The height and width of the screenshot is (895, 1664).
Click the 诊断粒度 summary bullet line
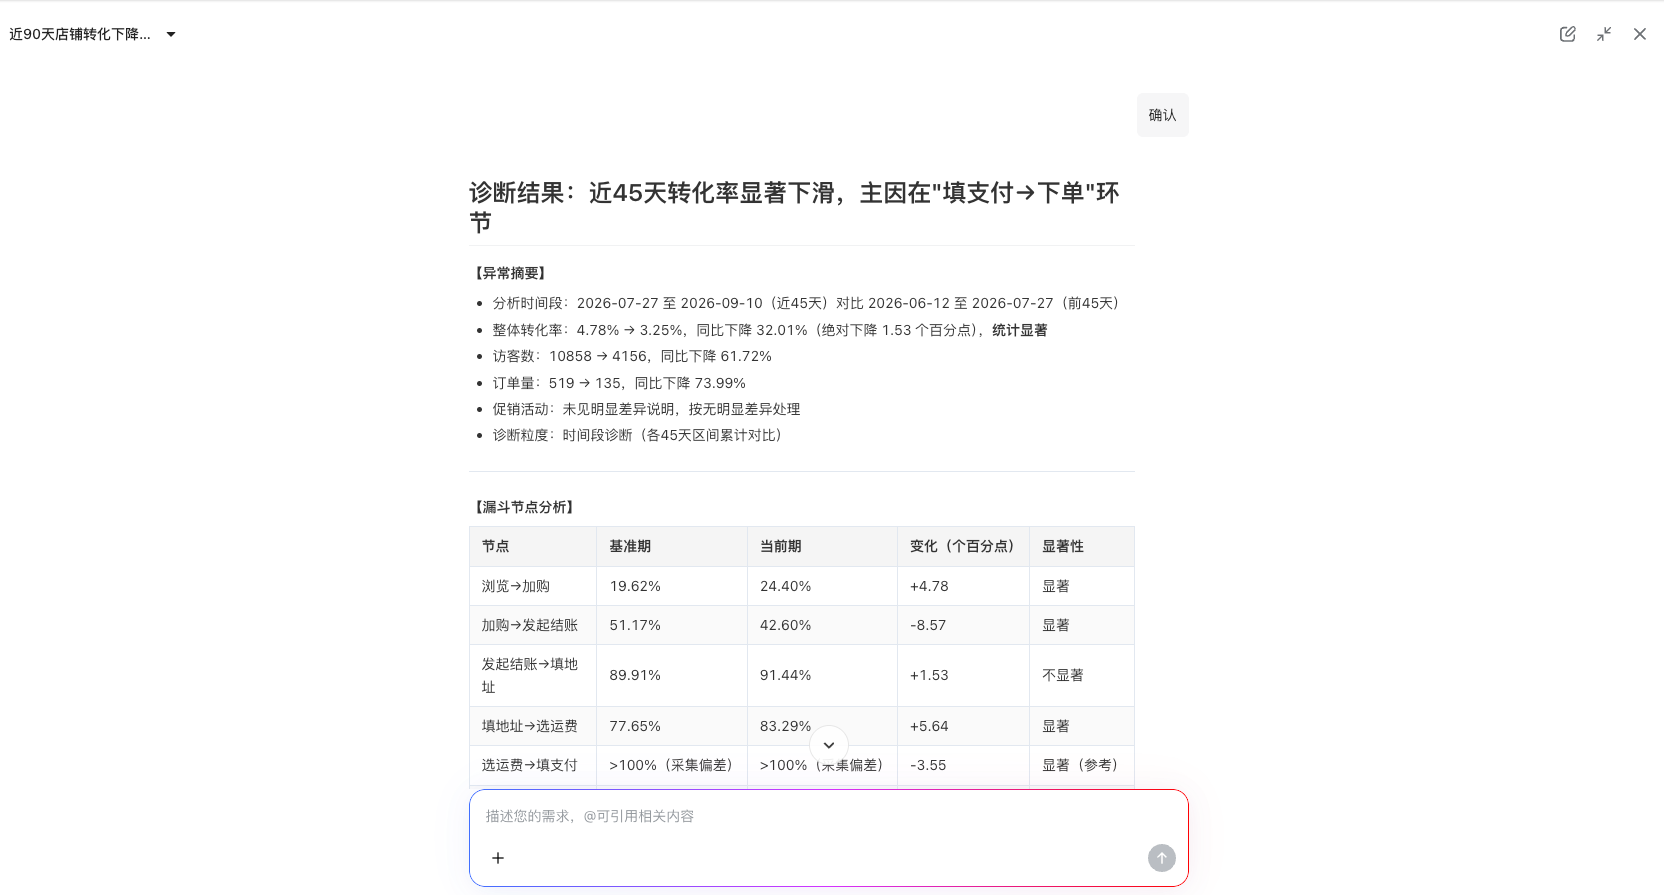(x=637, y=435)
